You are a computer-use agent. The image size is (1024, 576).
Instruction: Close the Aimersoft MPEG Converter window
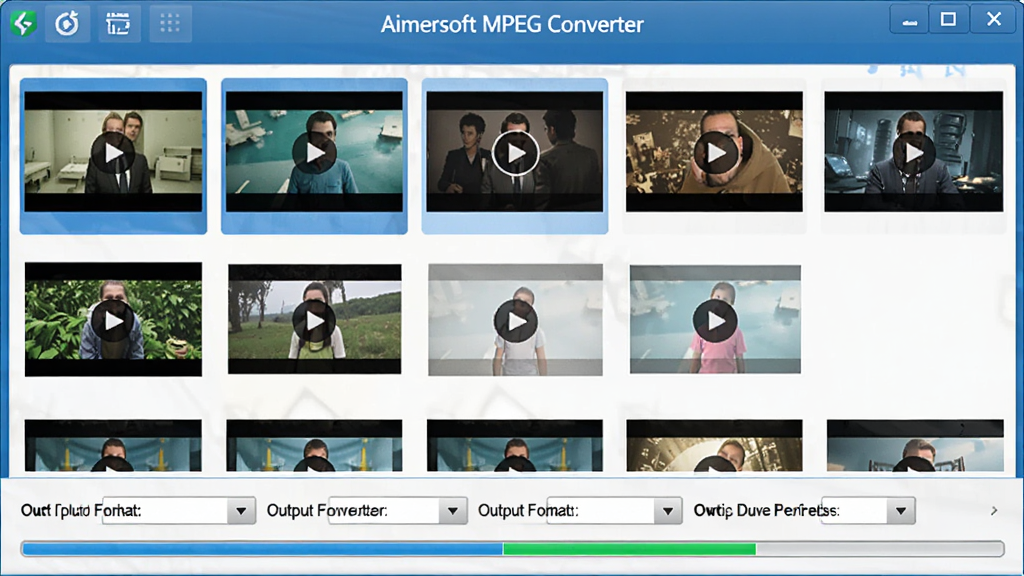point(994,20)
